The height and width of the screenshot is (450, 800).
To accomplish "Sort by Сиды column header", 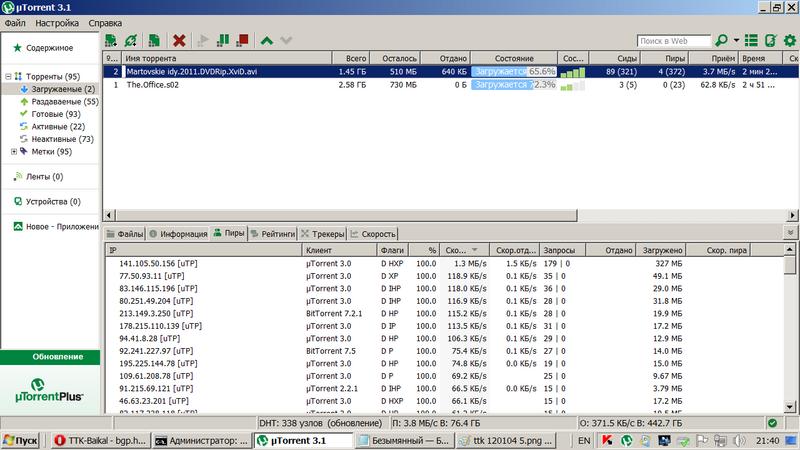I will coord(615,58).
